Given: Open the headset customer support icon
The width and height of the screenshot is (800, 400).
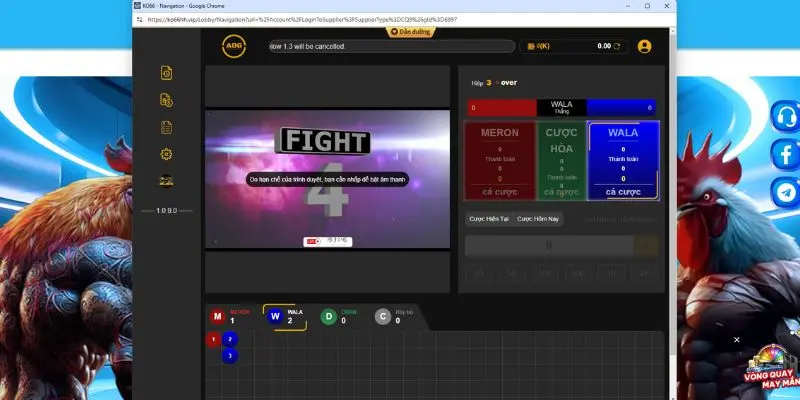Looking at the screenshot, I should click(785, 116).
